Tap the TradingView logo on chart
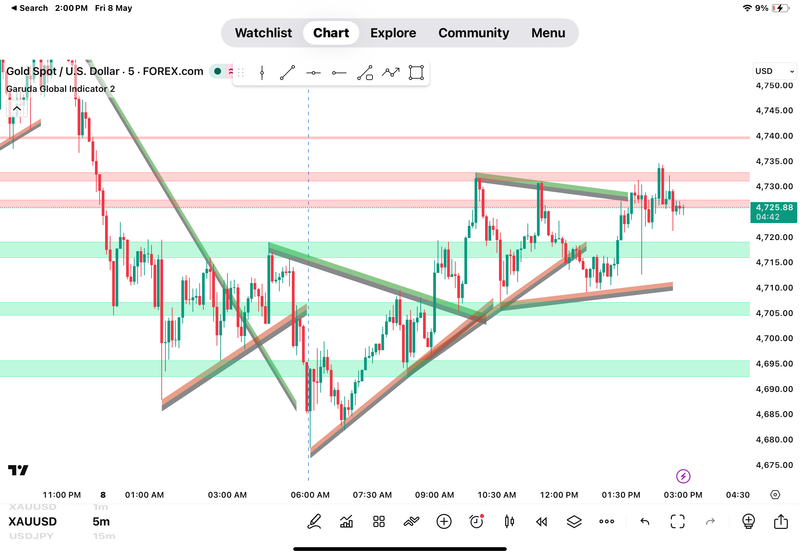This screenshot has height=556, width=800. pos(18,470)
